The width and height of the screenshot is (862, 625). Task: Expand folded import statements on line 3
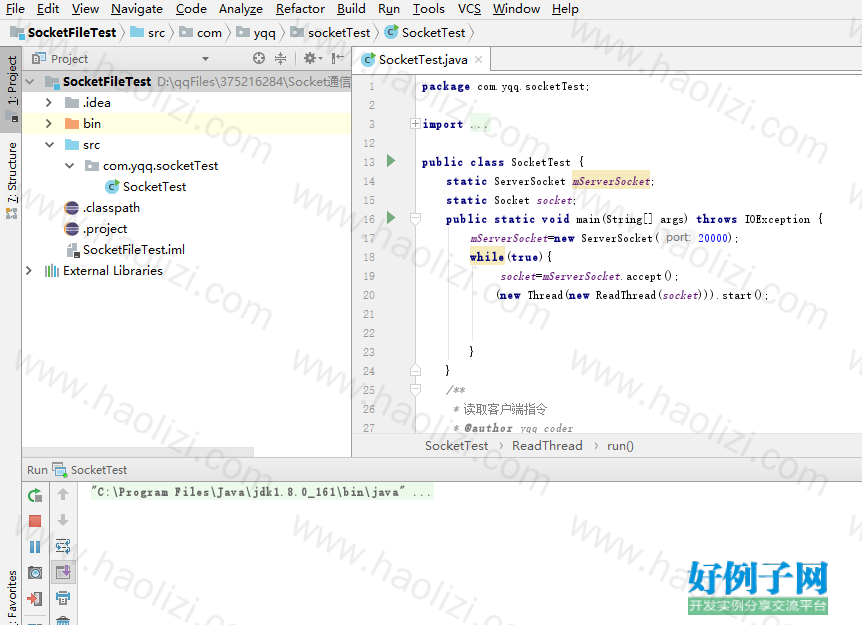click(416, 124)
